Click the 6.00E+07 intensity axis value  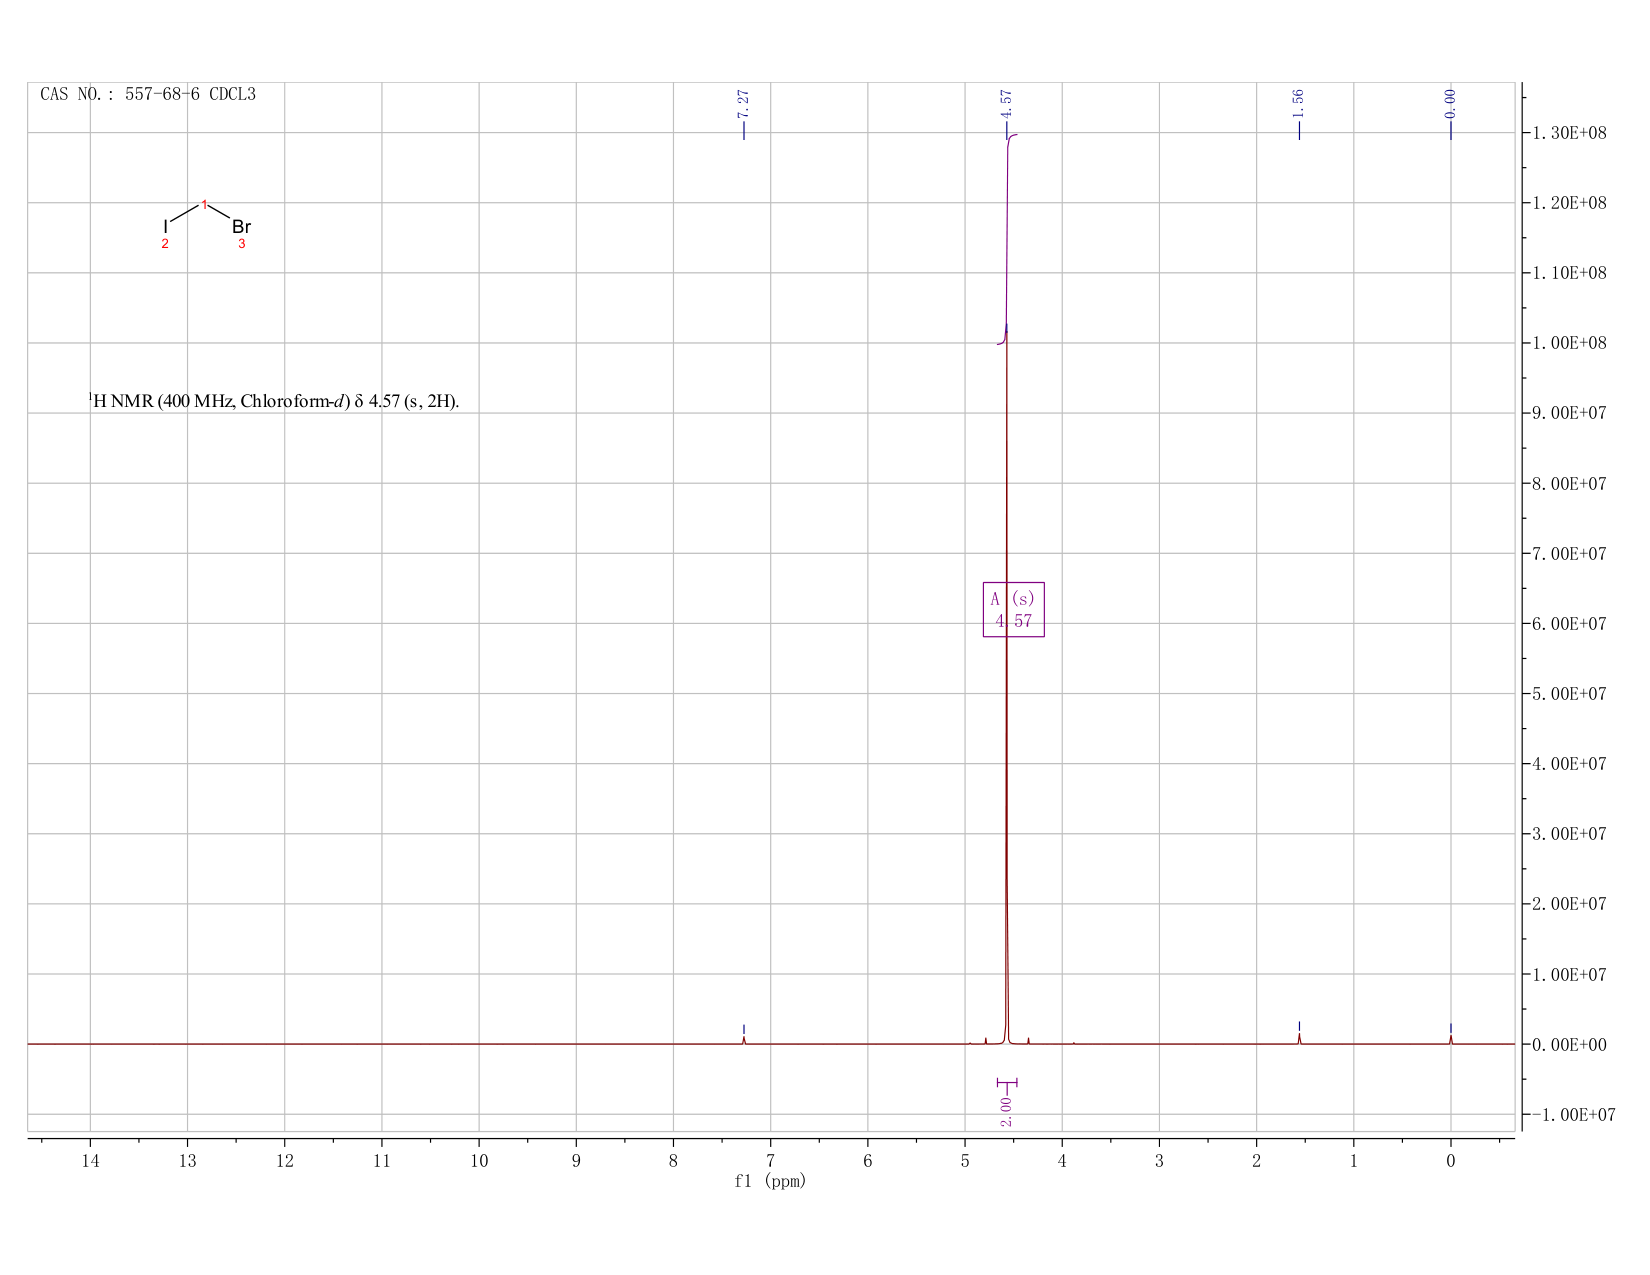[x=1569, y=624]
